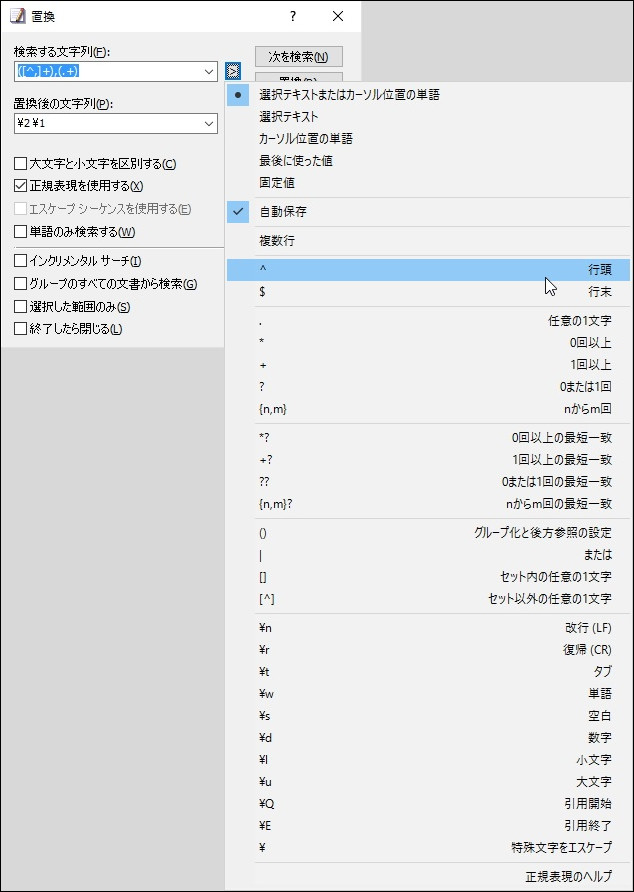Insert [^] セット以外の任意の1文字
The height and width of the screenshot is (892, 634).
[x=429, y=599]
